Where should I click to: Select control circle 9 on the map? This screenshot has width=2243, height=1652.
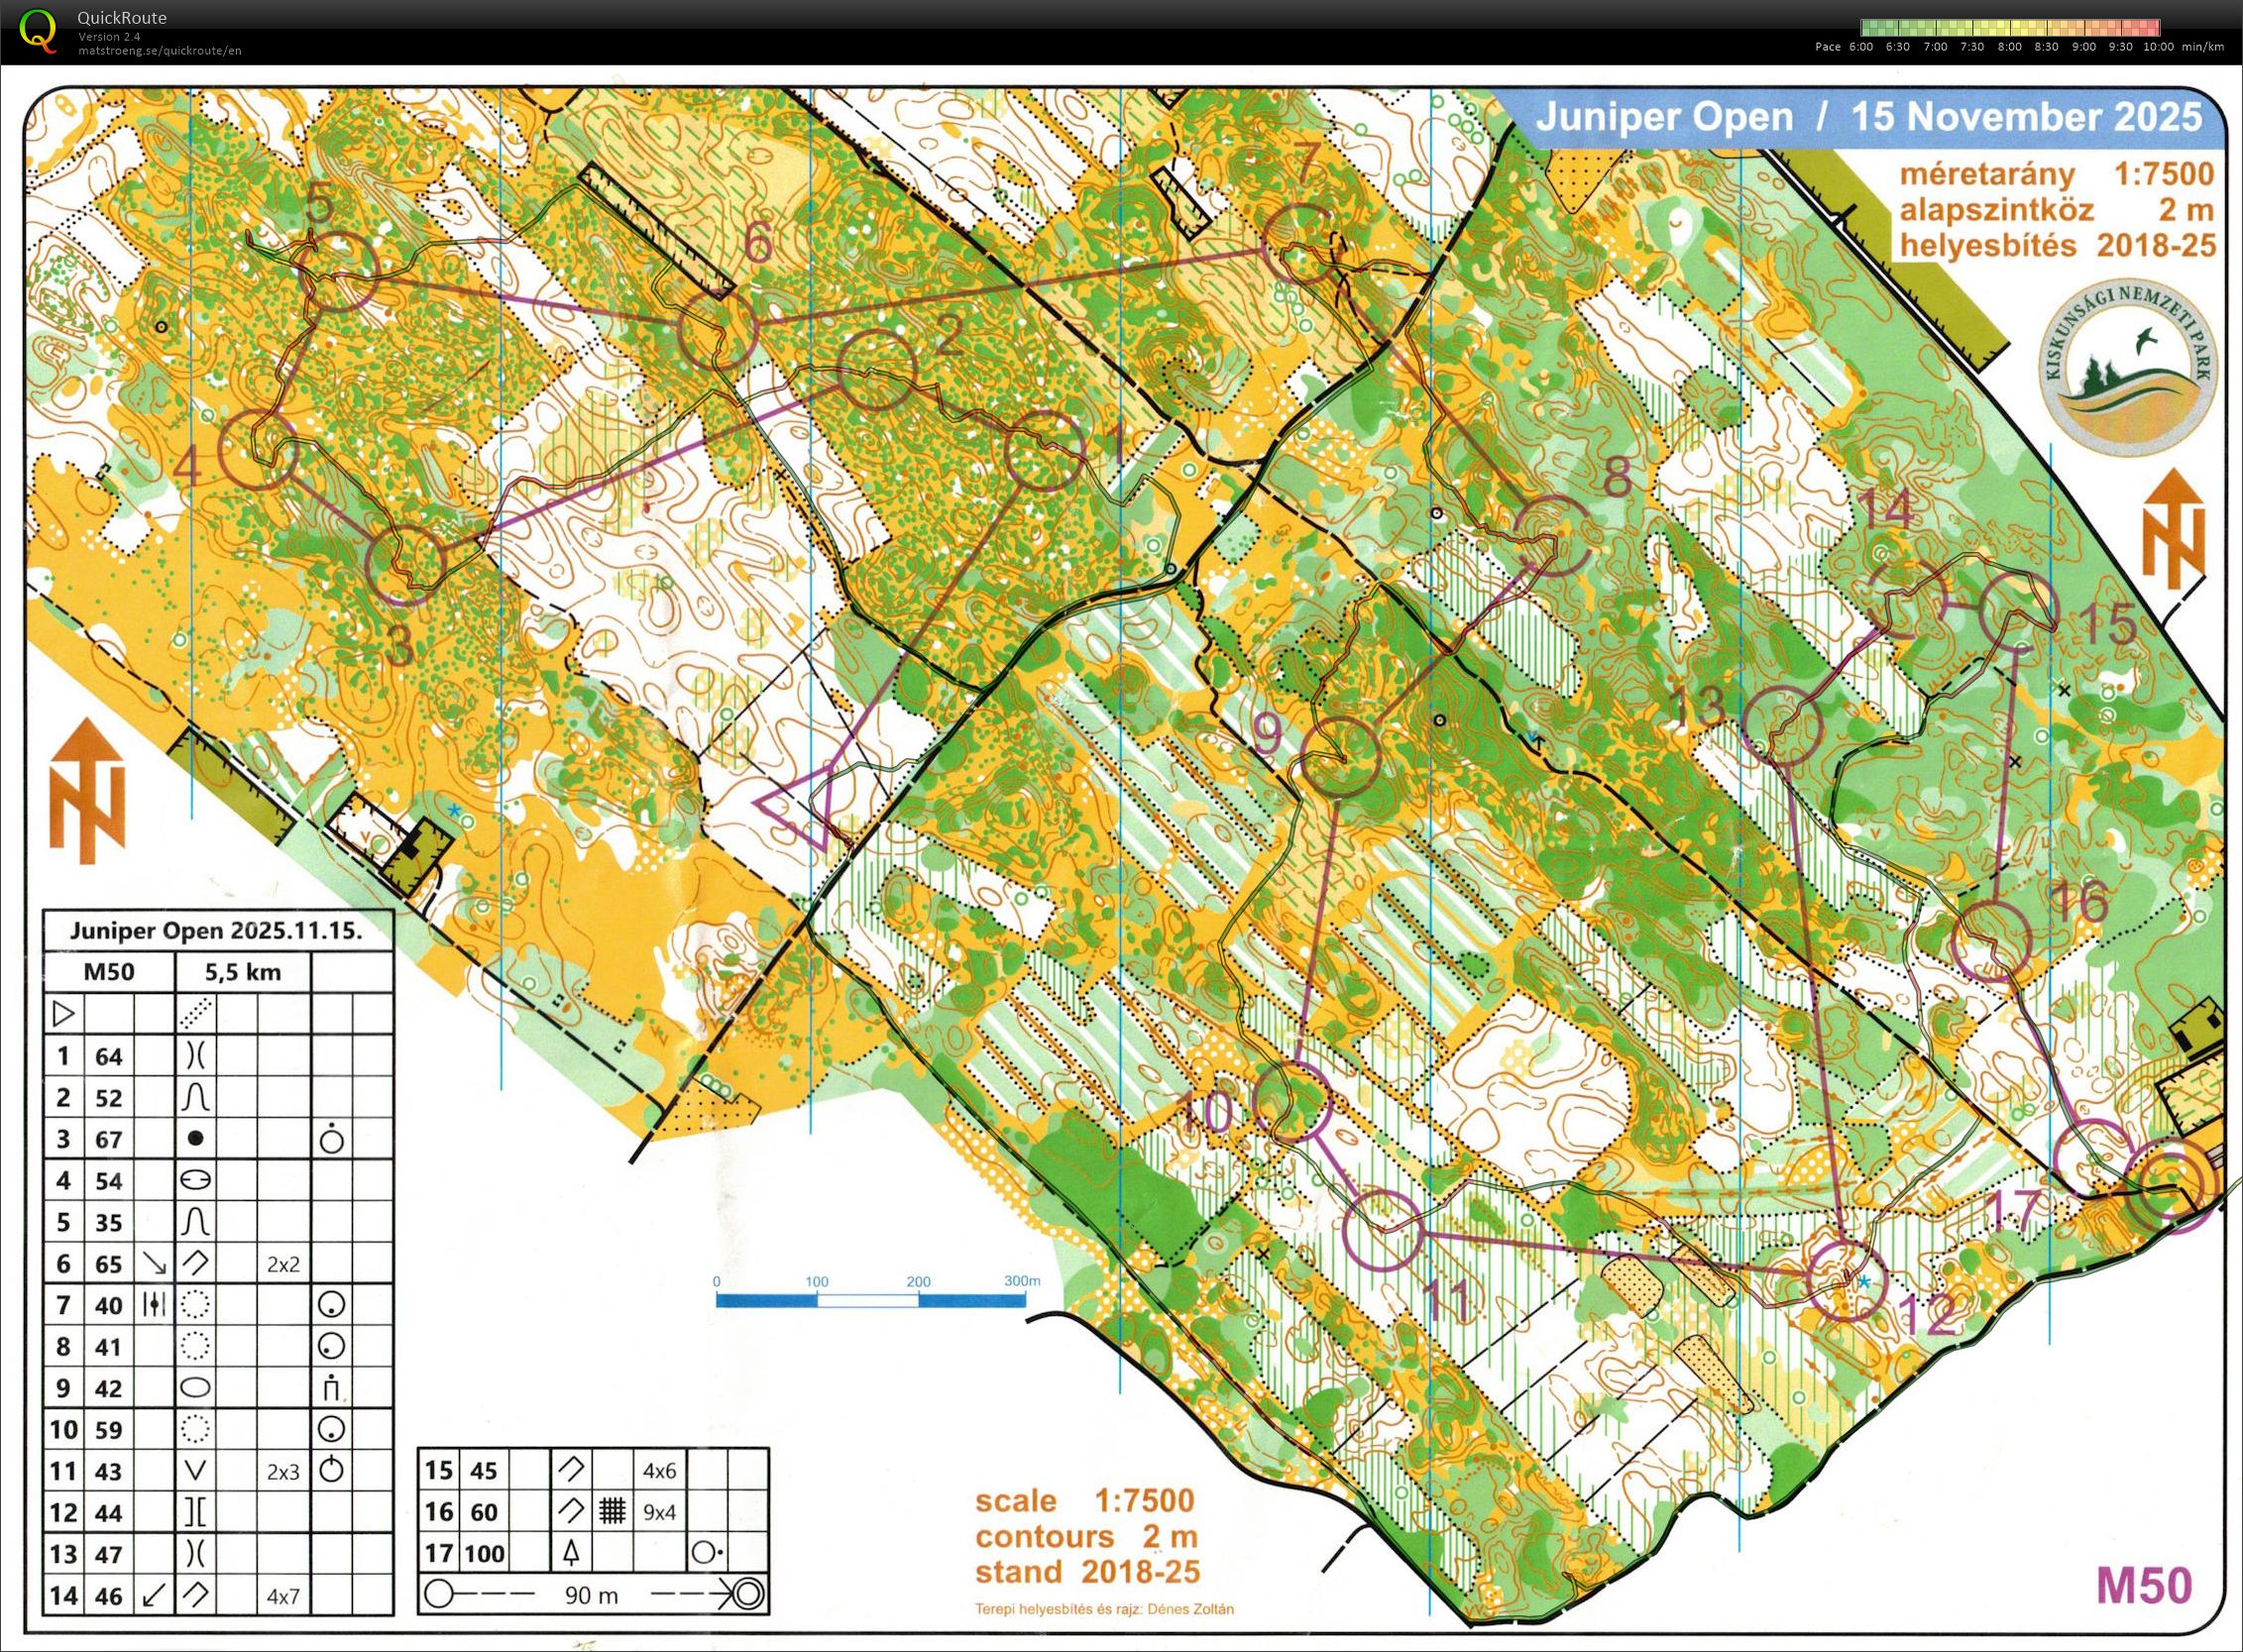click(x=1339, y=757)
